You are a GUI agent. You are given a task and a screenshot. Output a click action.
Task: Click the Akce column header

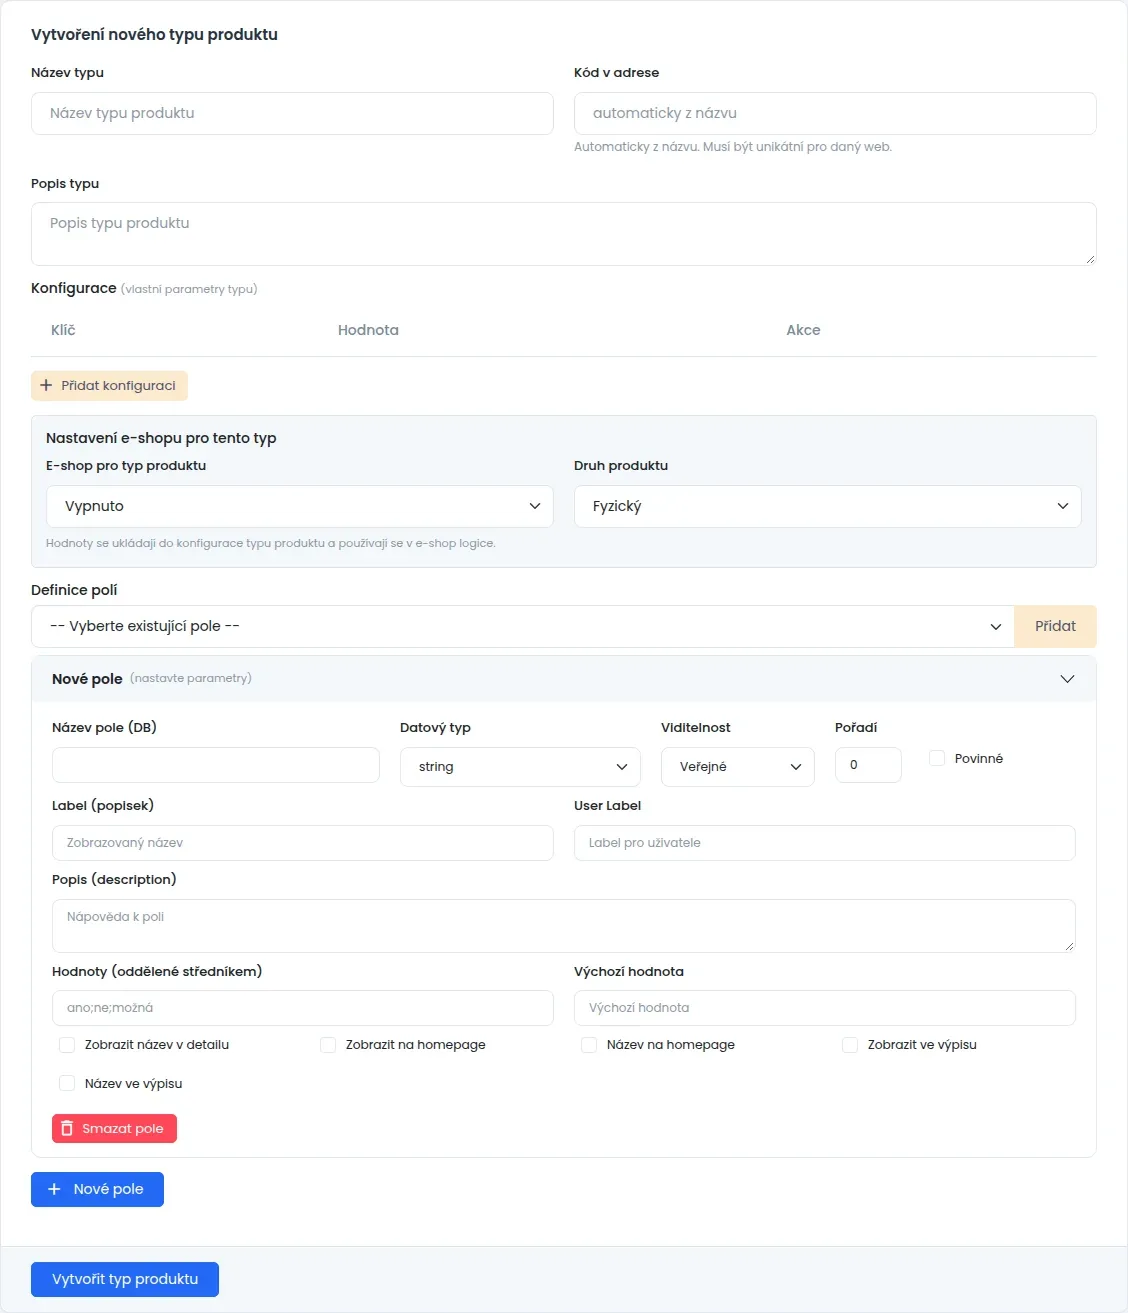(x=803, y=330)
